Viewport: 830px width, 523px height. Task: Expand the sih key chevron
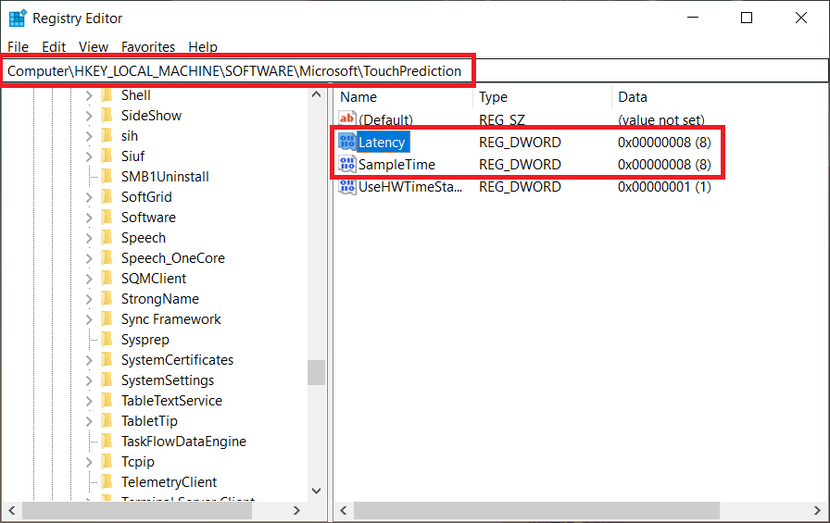[89, 136]
